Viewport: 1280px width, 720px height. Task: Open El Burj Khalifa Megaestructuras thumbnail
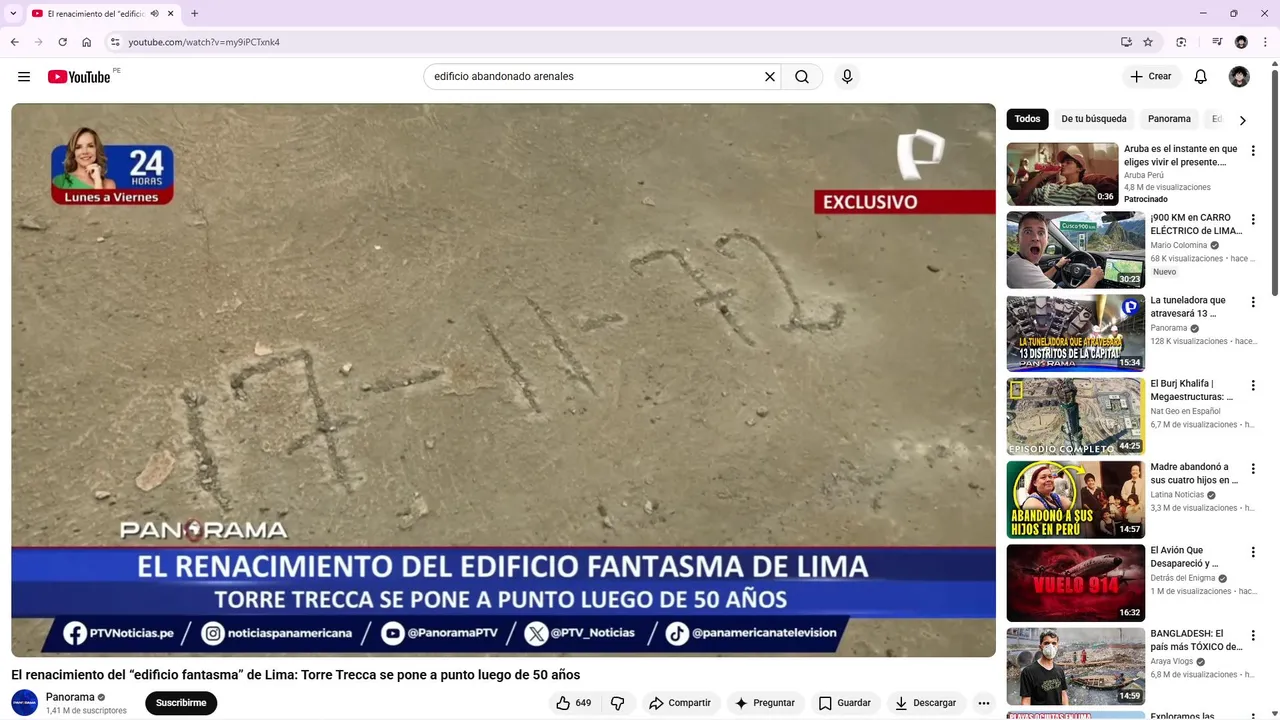[x=1075, y=416]
